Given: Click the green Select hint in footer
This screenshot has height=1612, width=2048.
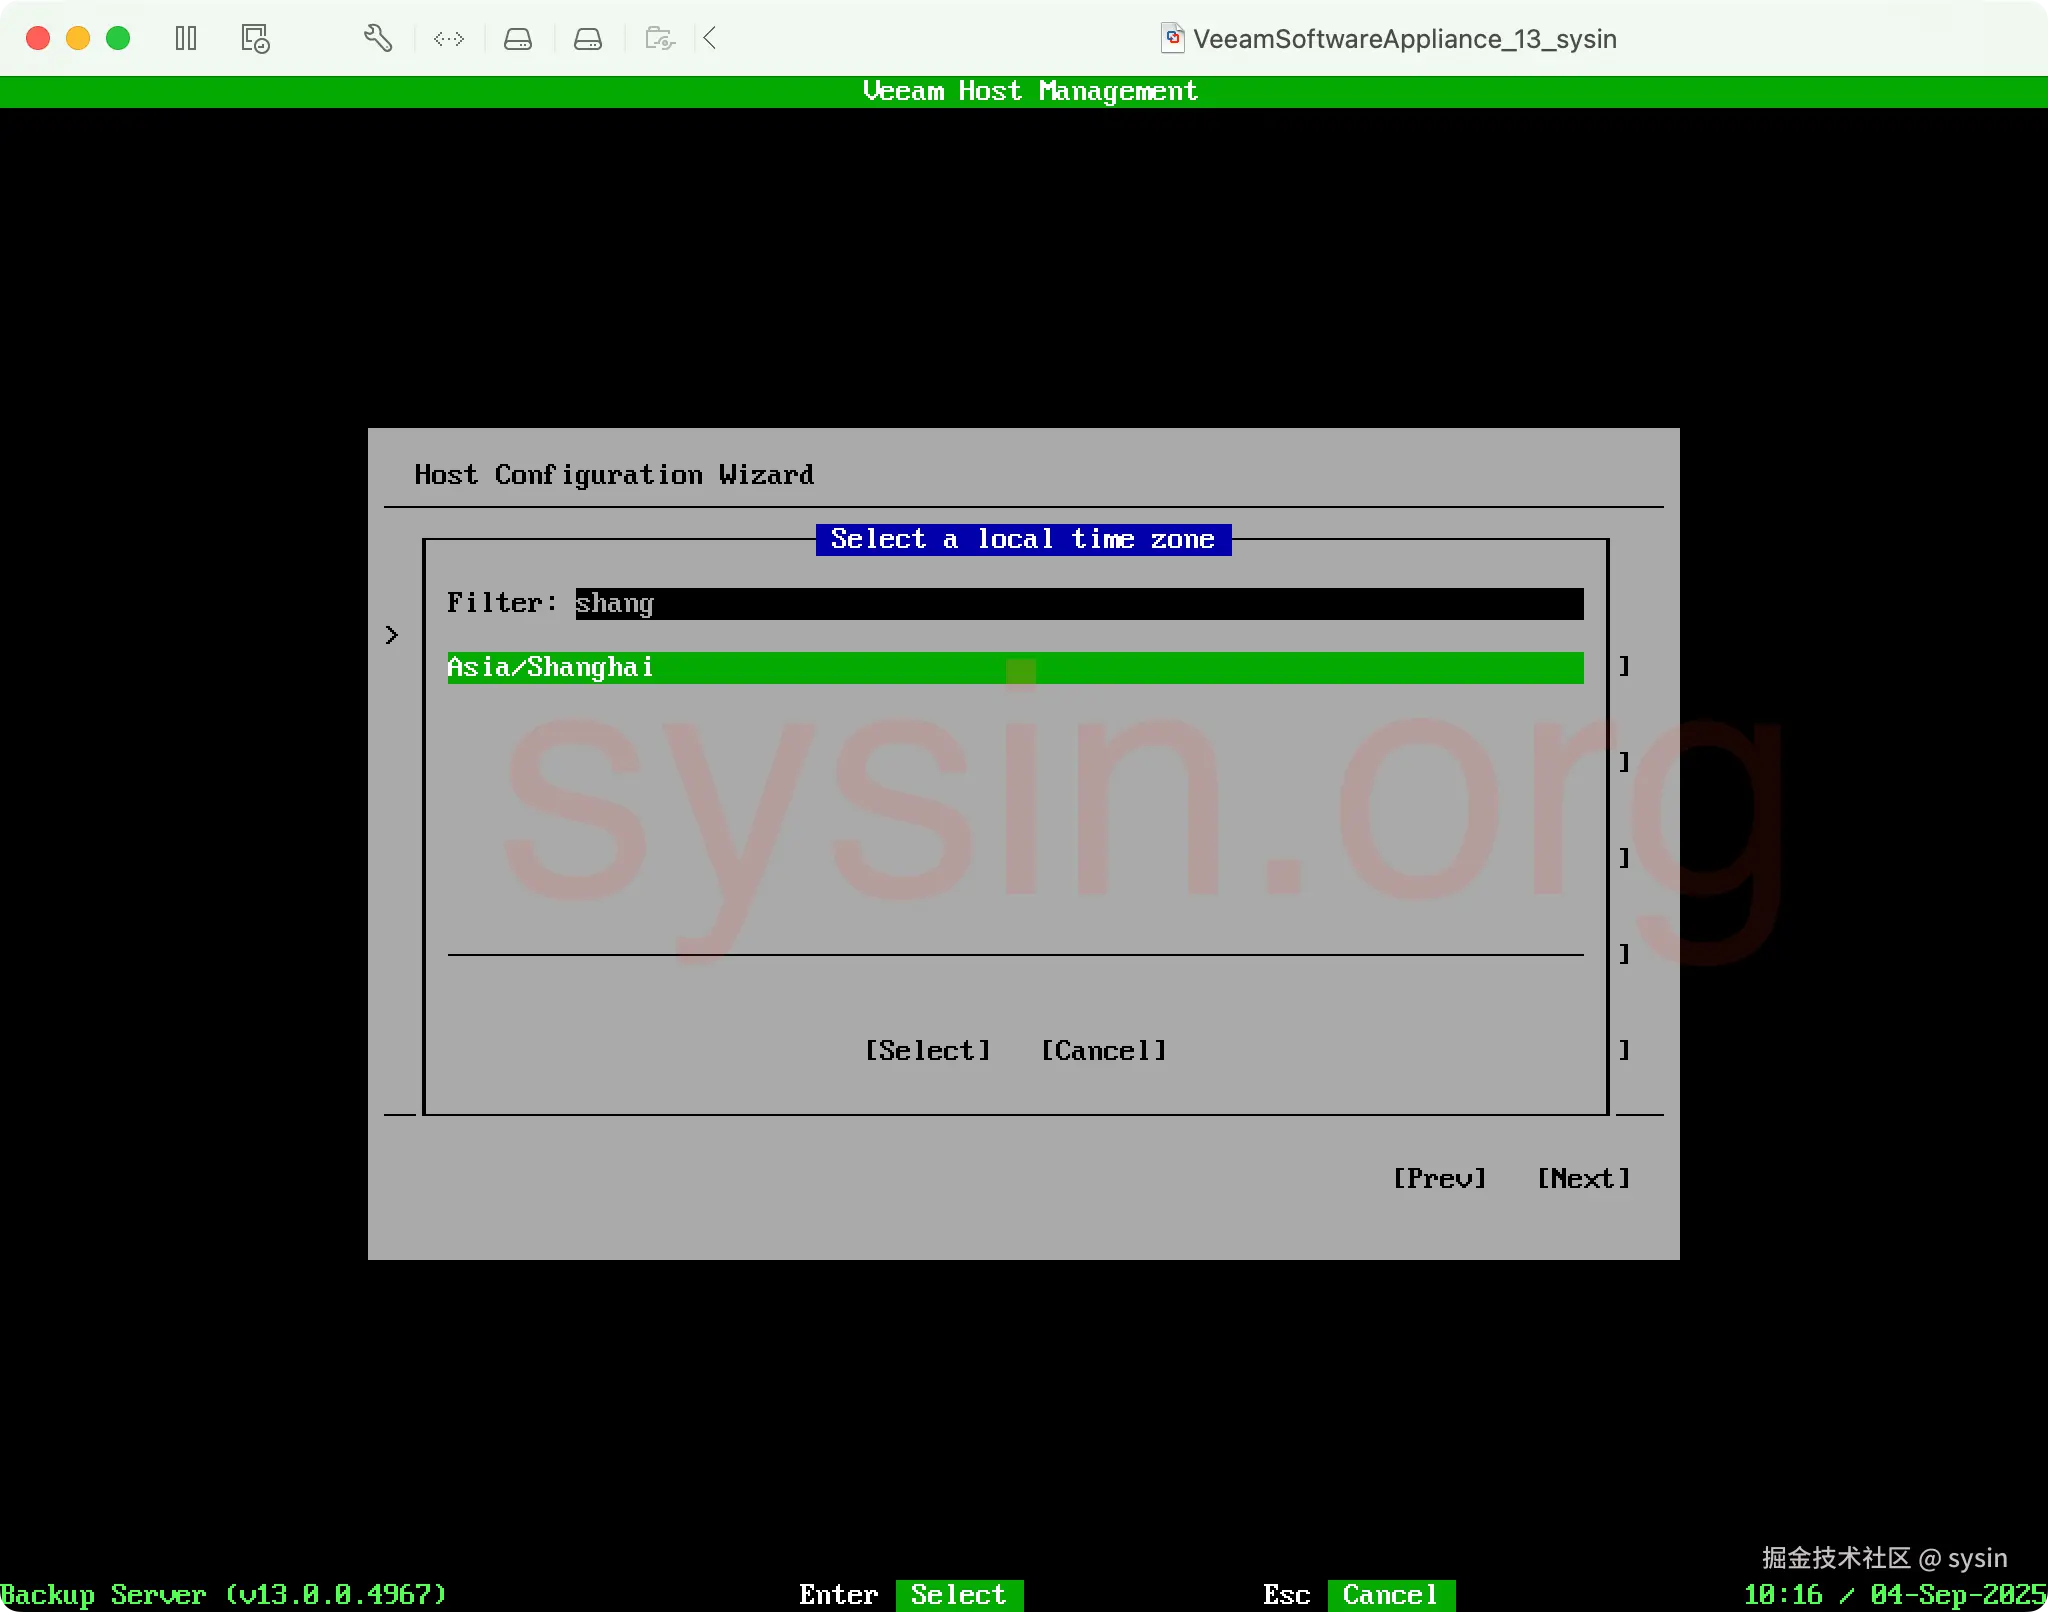Looking at the screenshot, I should tap(958, 1595).
